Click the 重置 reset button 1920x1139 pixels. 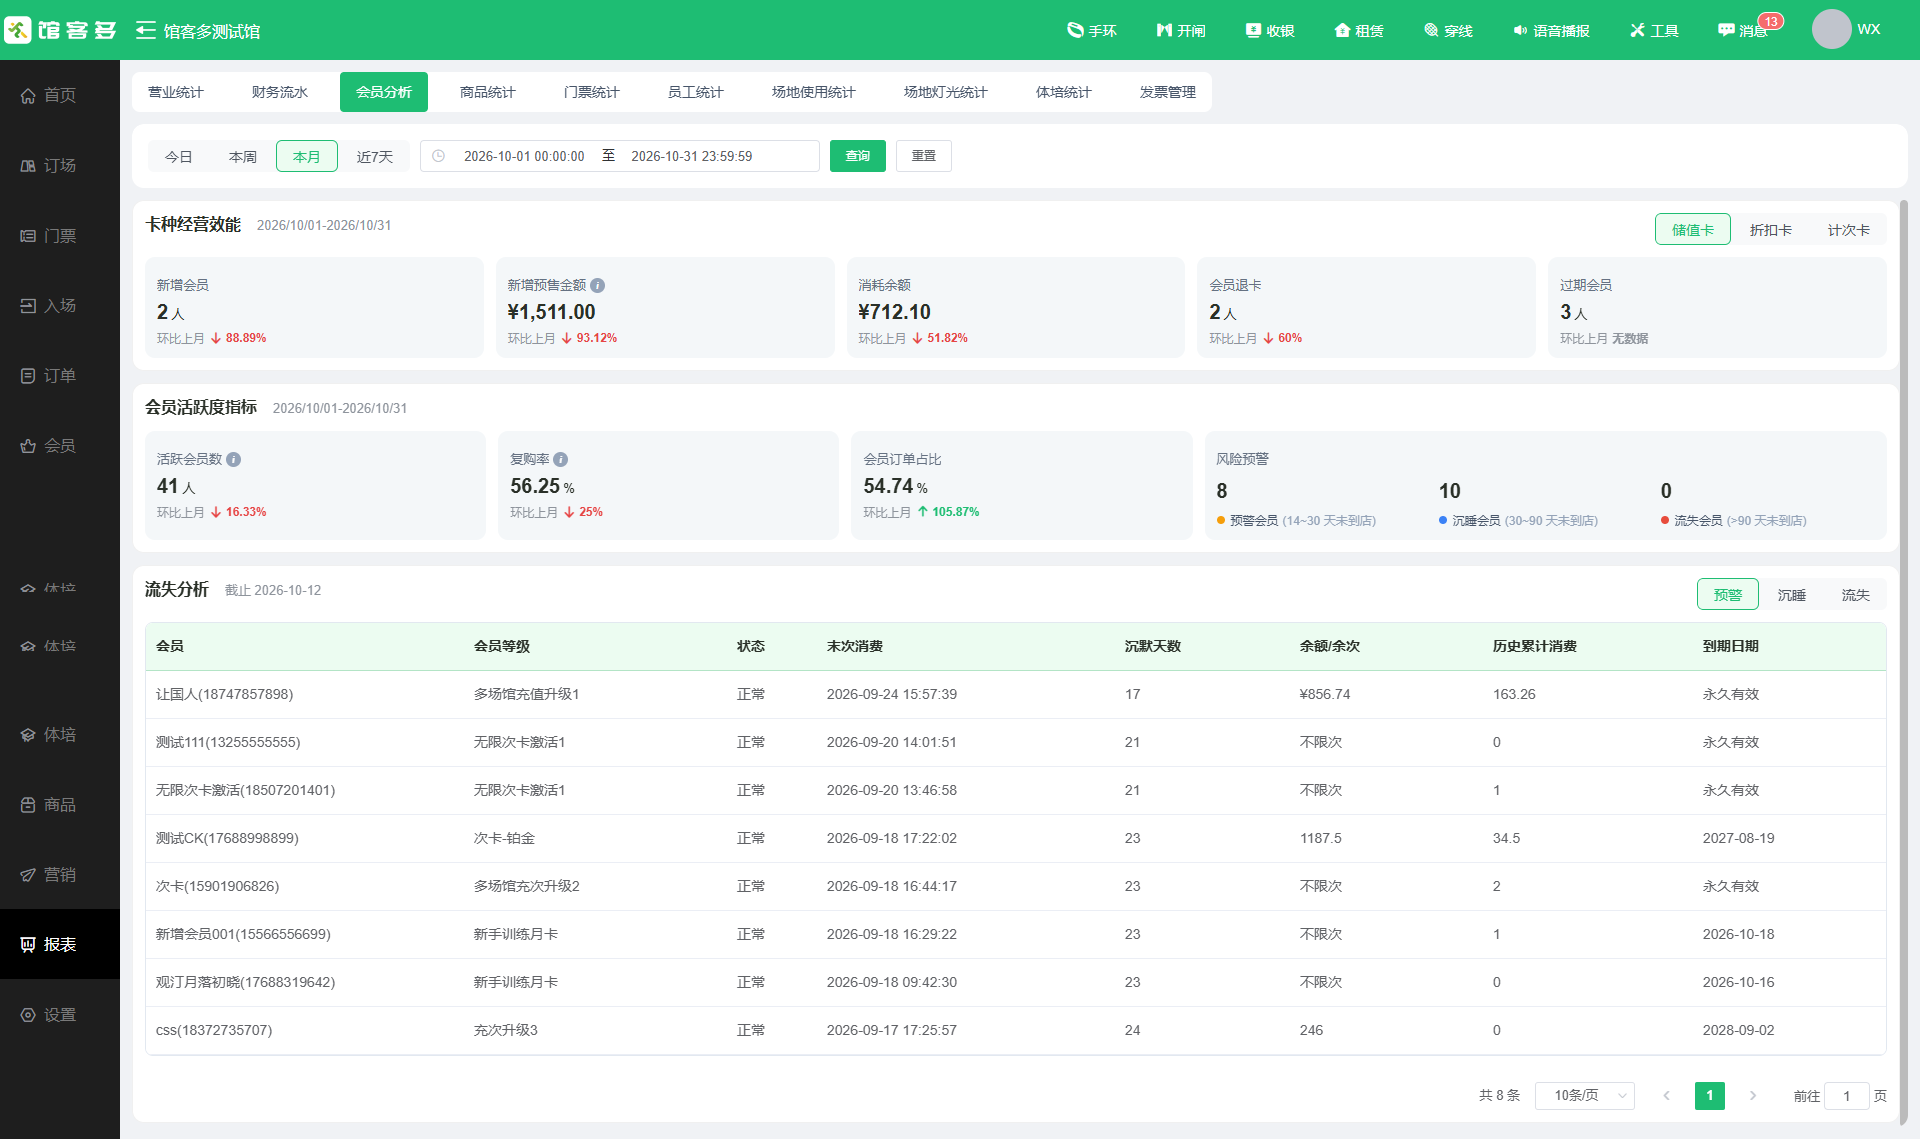tap(924, 156)
